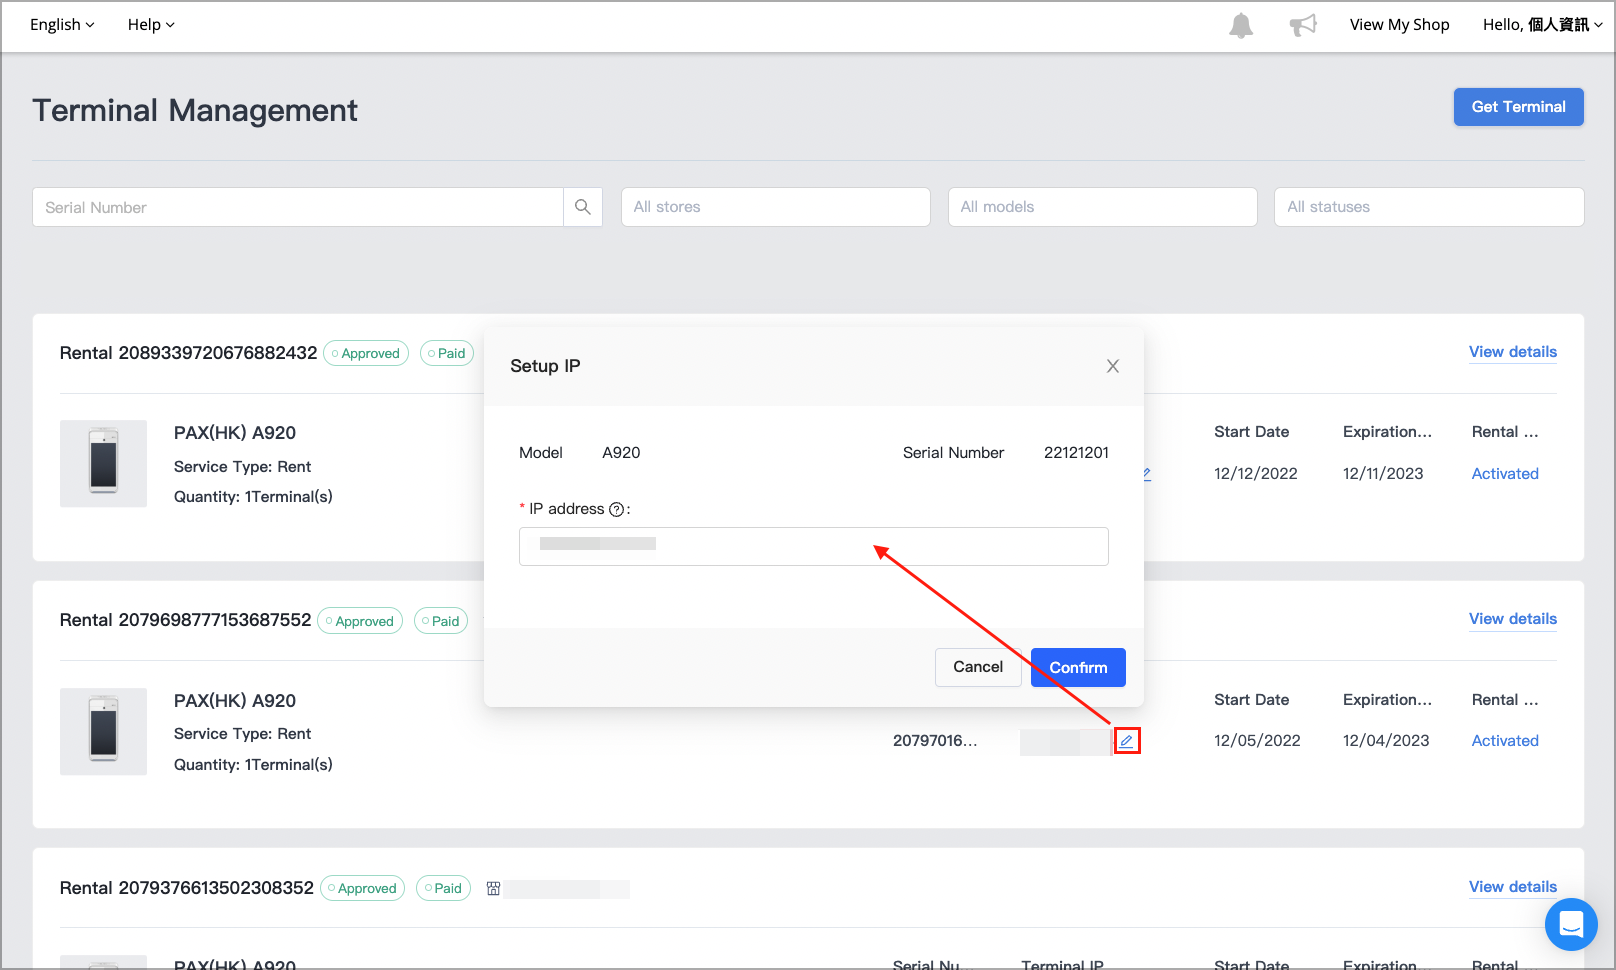Image resolution: width=1616 pixels, height=970 pixels.
Task: Click Rental 2089339720676882432 title
Action: pos(188,353)
